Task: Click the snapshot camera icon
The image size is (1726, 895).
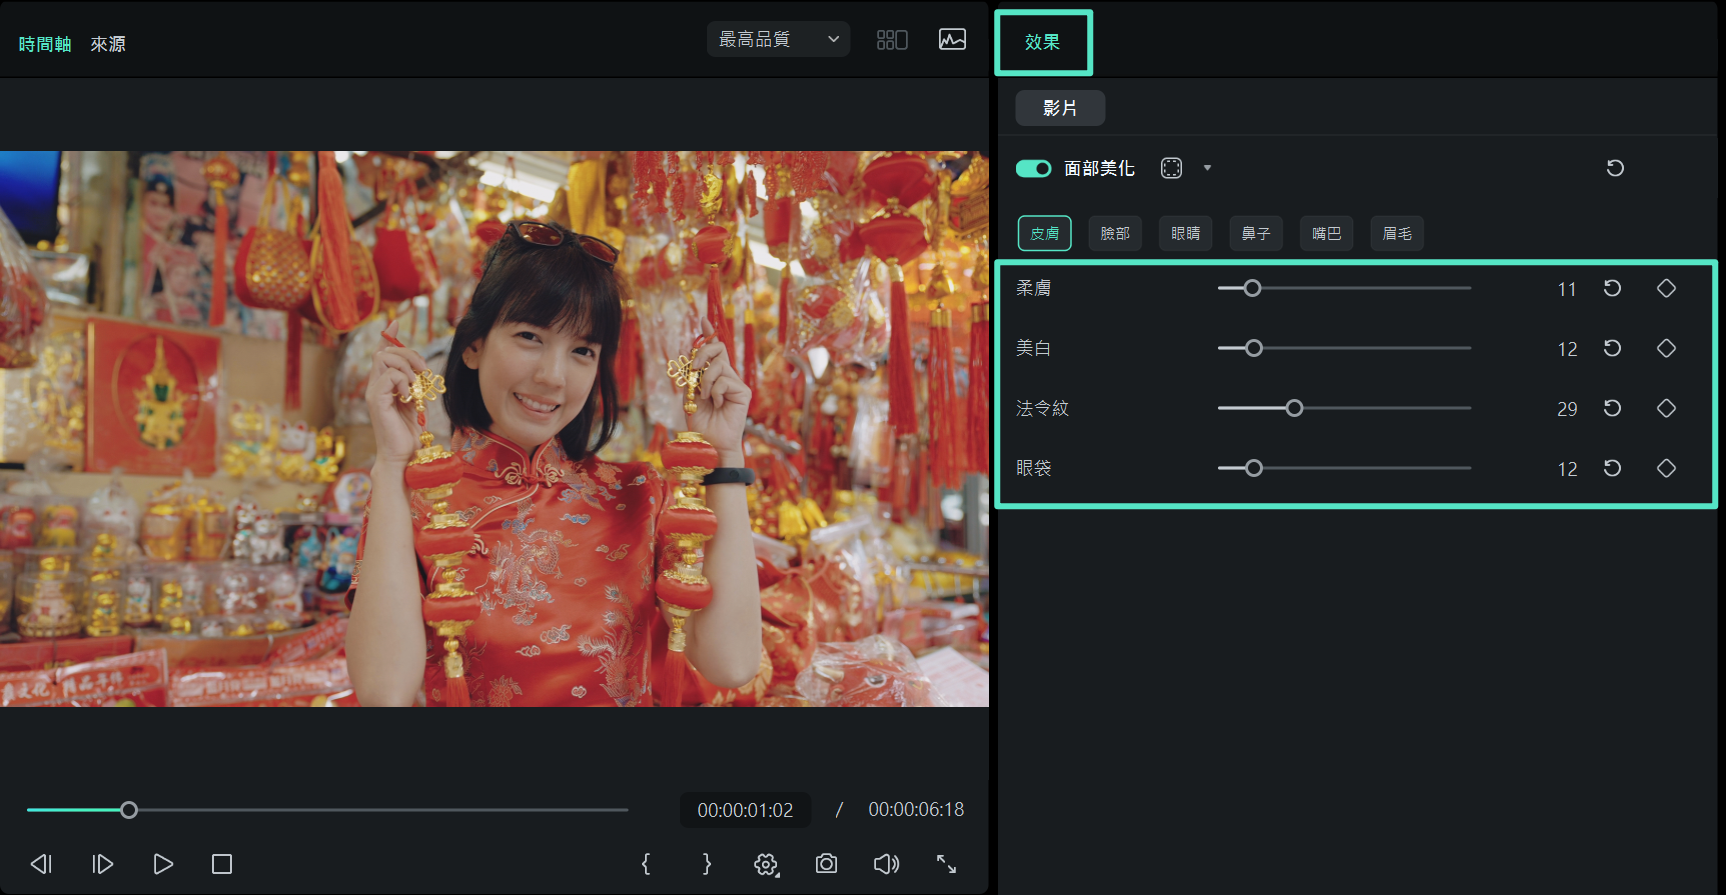Action: click(826, 864)
